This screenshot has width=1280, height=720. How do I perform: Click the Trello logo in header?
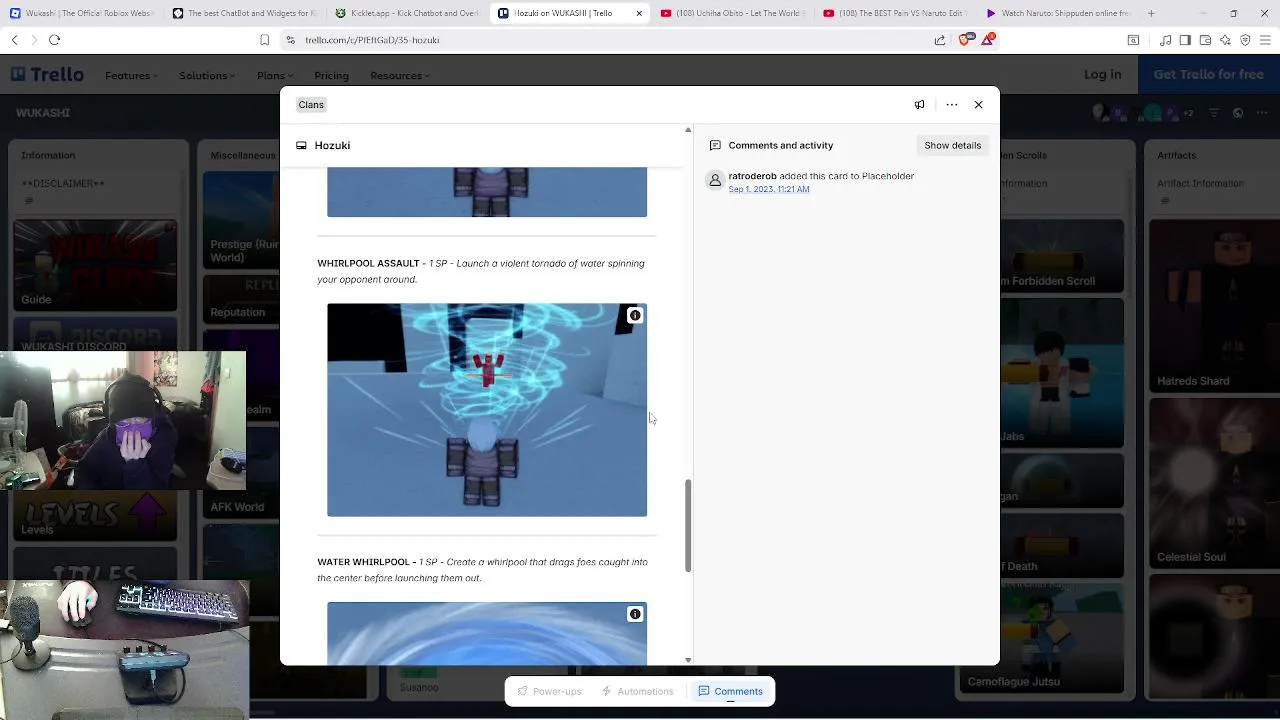tap(47, 75)
